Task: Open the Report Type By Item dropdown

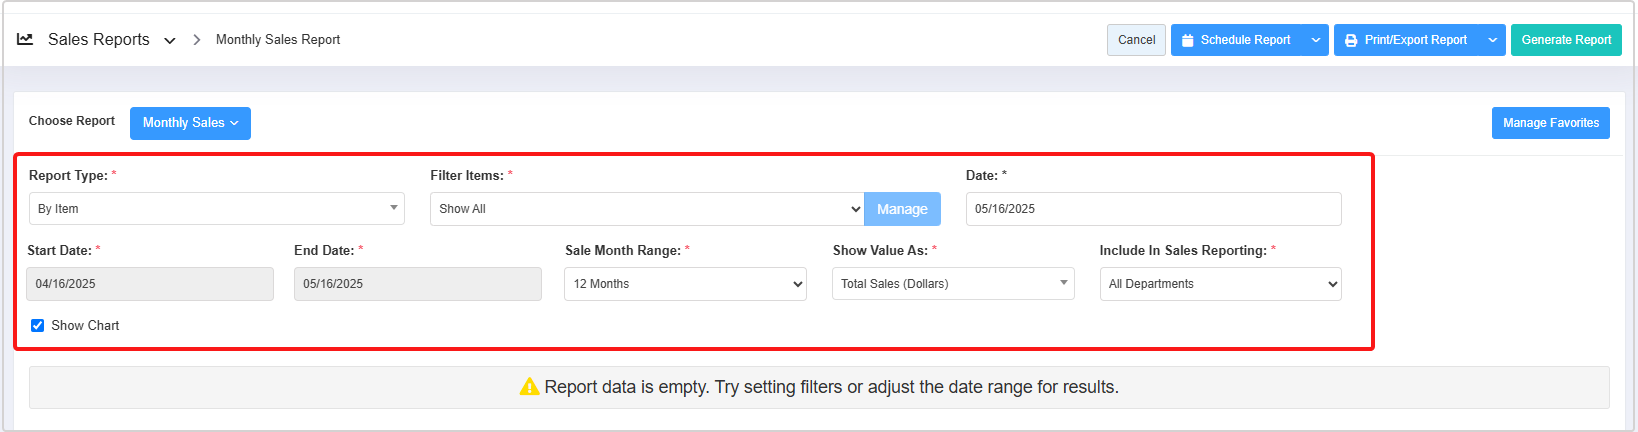Action: pos(216,209)
